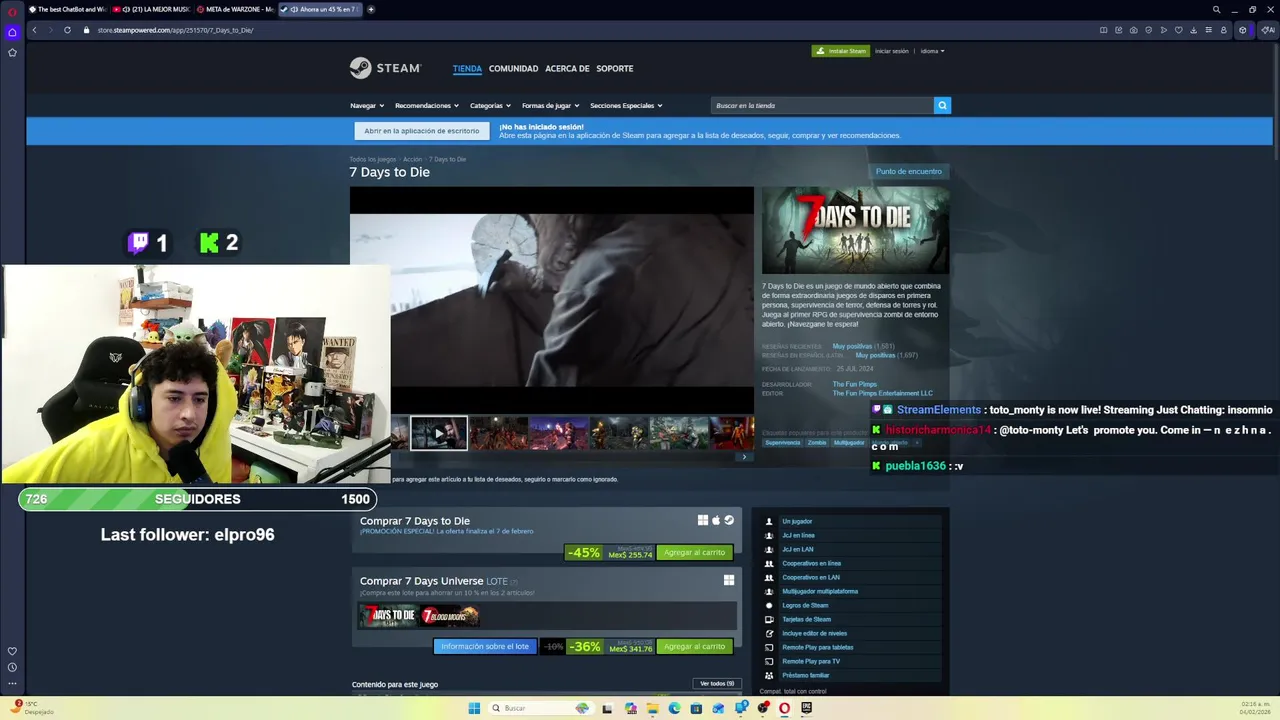Click the Un jugador feature icon
The height and width of the screenshot is (720, 1280).
769,521
